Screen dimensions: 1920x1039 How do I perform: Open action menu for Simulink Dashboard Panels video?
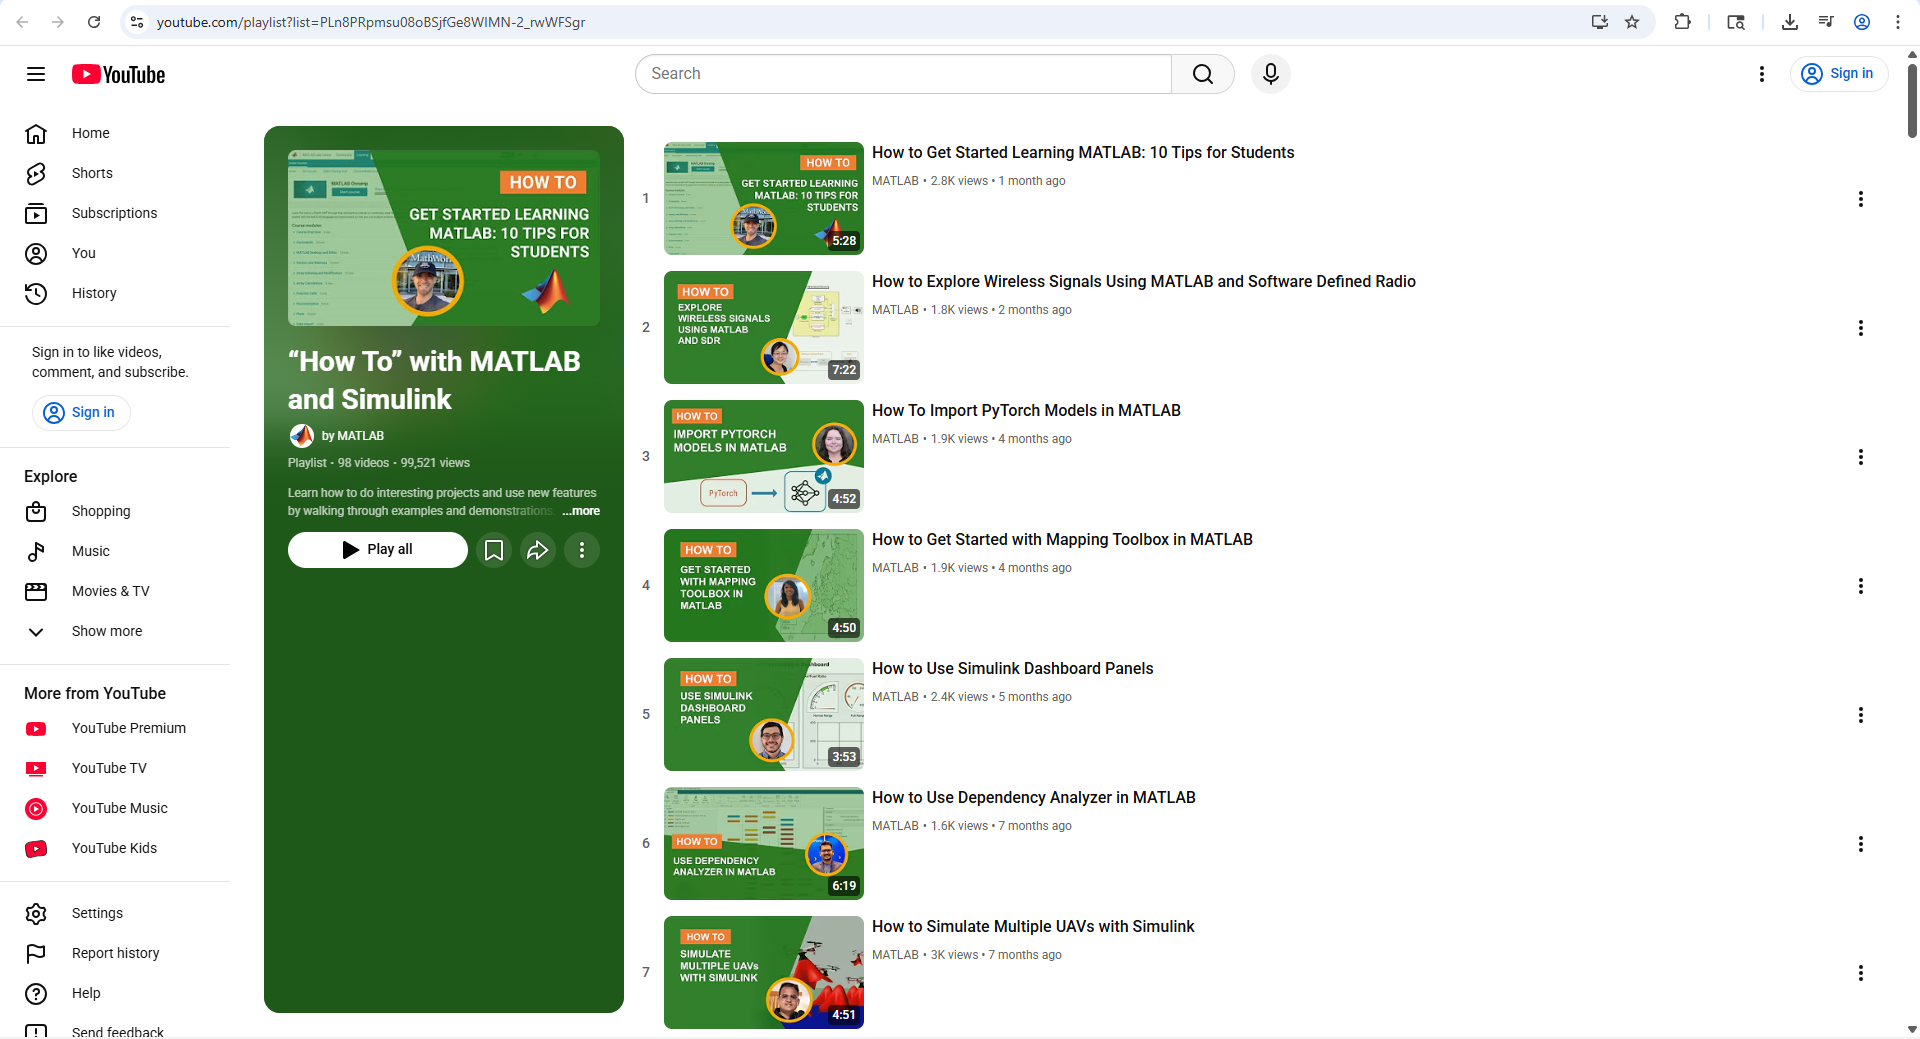1861,715
